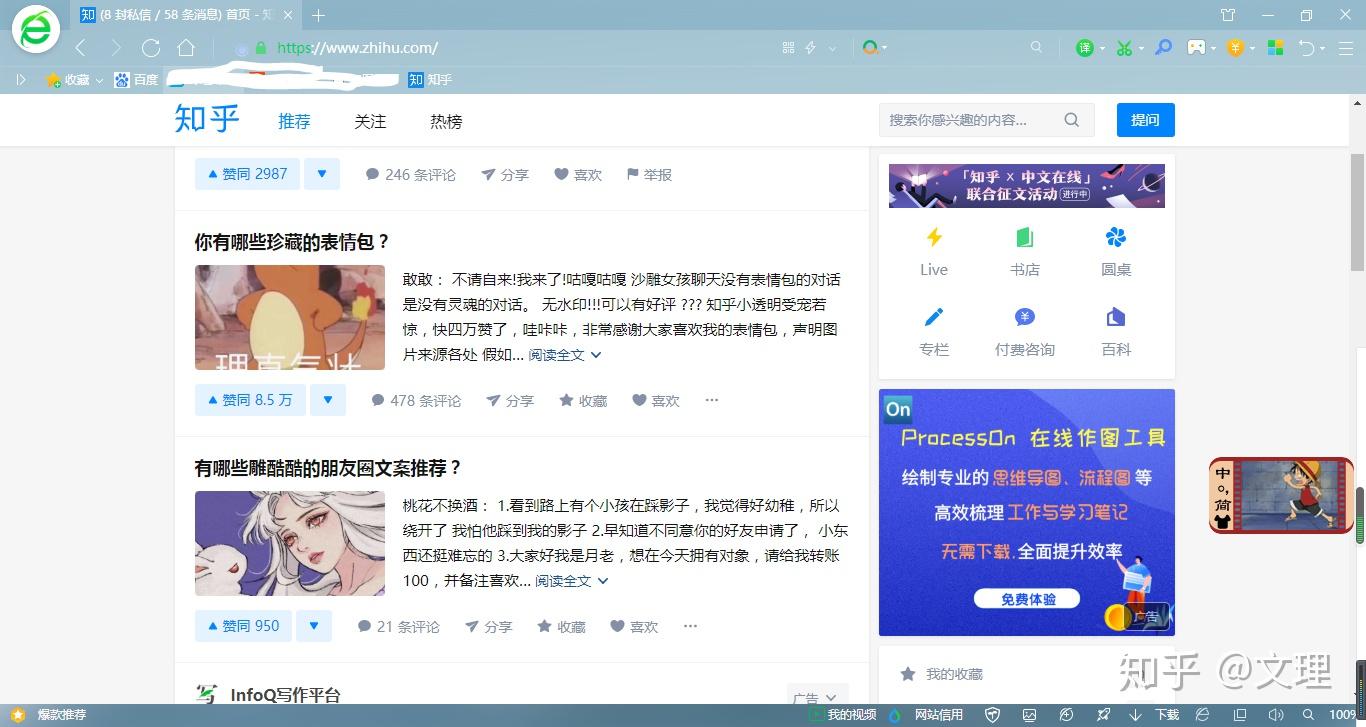Expand 阅读全文 for the 朋友圈文案 answer
This screenshot has height=727, width=1366.
click(572, 581)
